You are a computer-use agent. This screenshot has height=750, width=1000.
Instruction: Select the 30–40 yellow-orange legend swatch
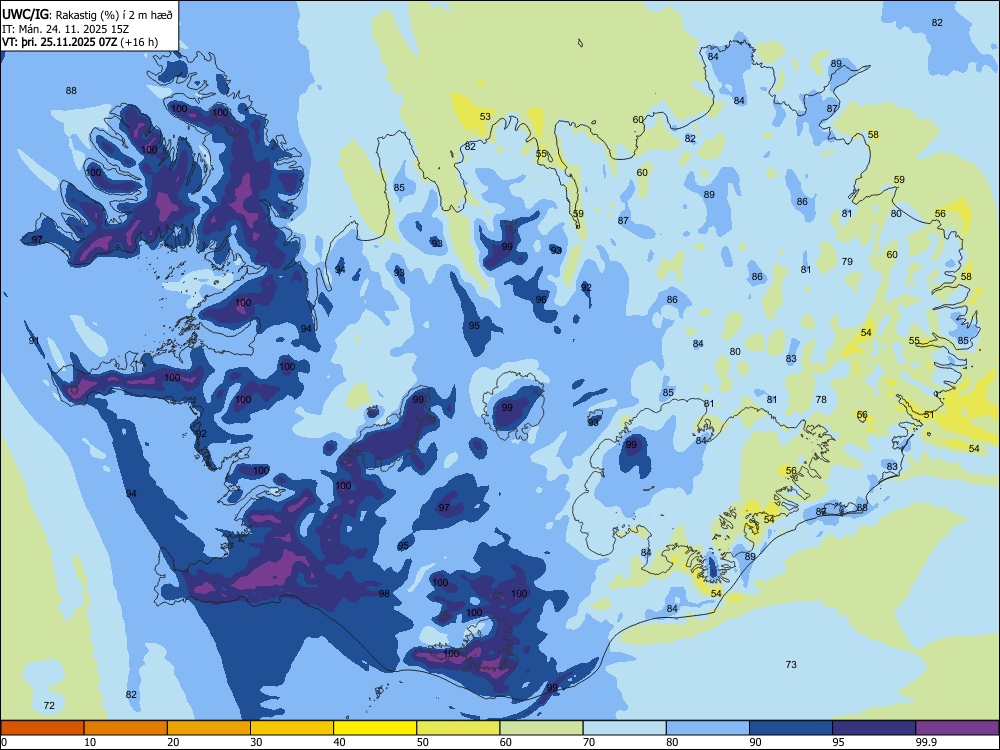tap(292, 728)
